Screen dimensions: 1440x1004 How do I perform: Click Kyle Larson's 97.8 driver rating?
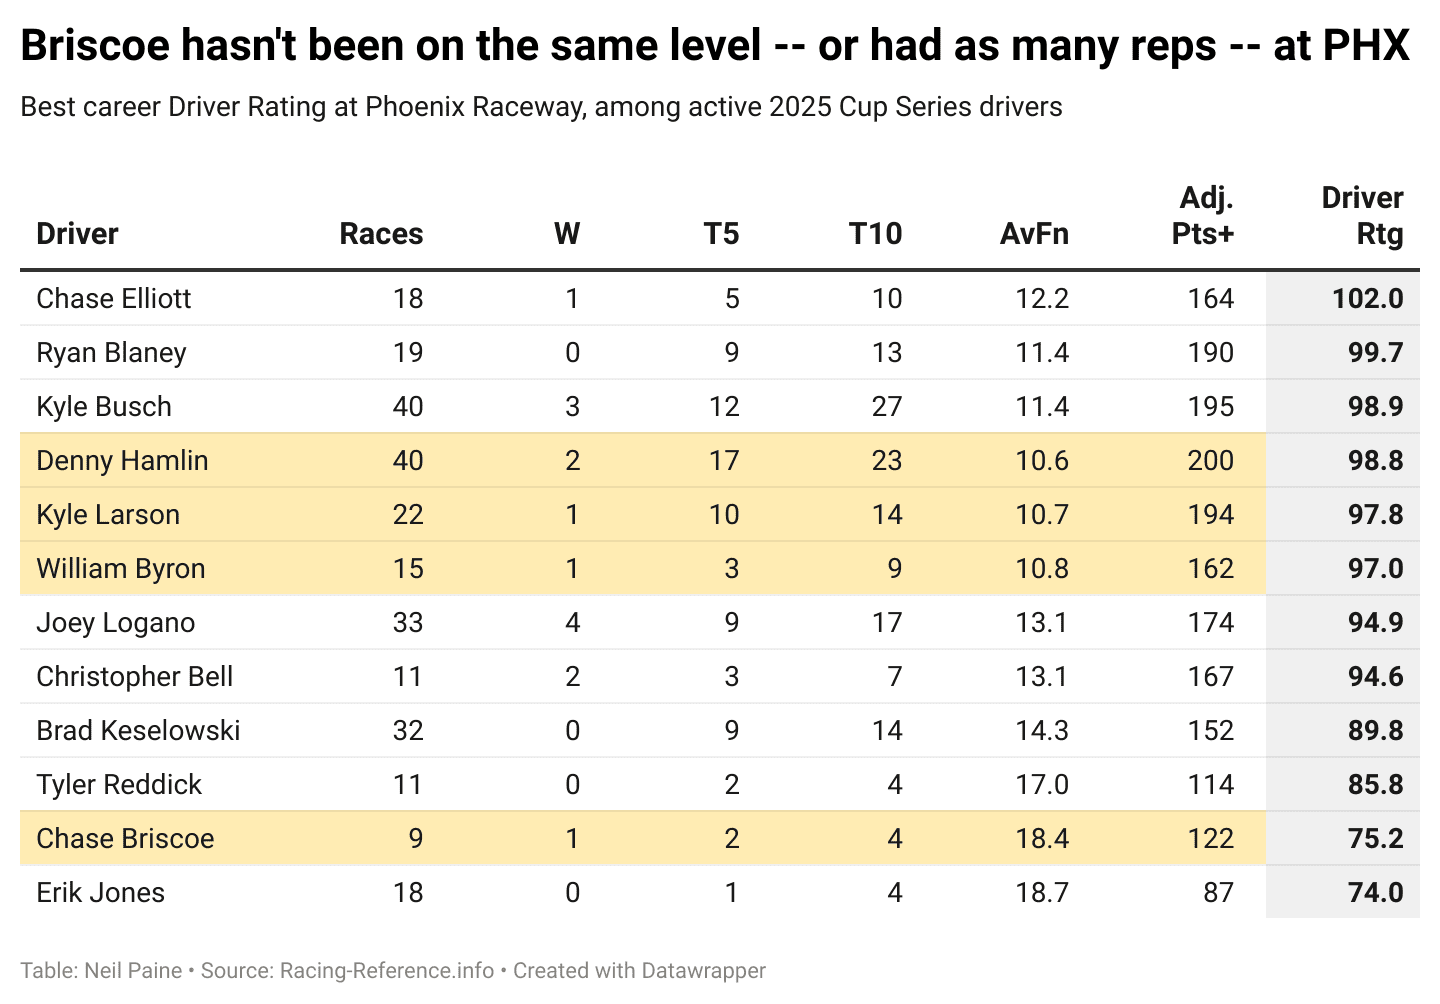[1375, 515]
